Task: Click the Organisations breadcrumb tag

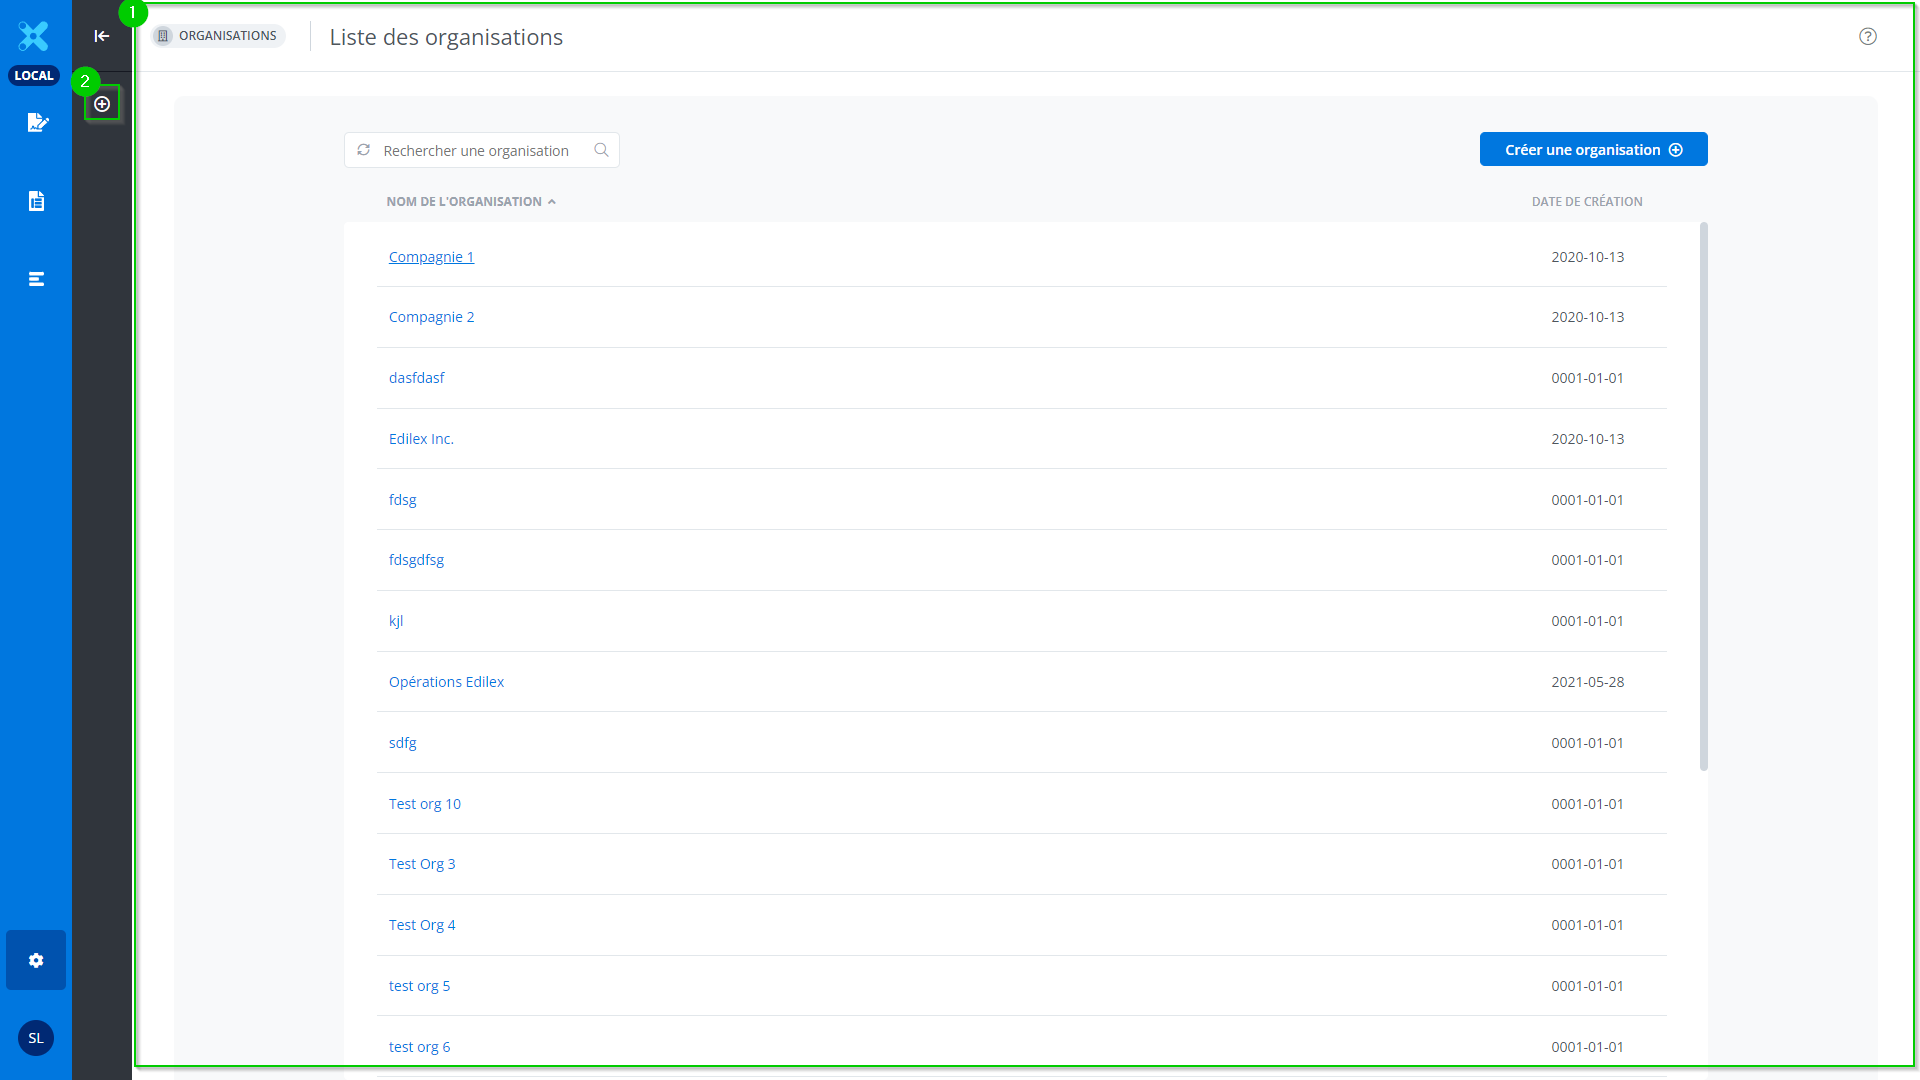Action: tap(218, 36)
